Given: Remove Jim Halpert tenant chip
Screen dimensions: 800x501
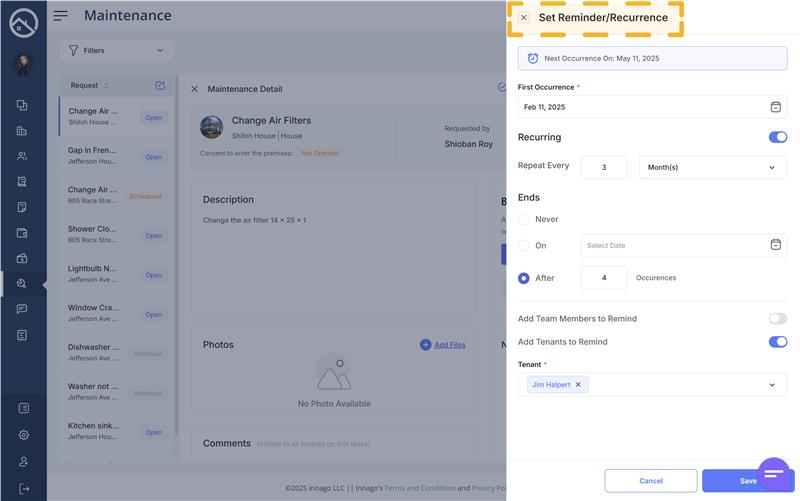Looking at the screenshot, I should click(x=578, y=384).
